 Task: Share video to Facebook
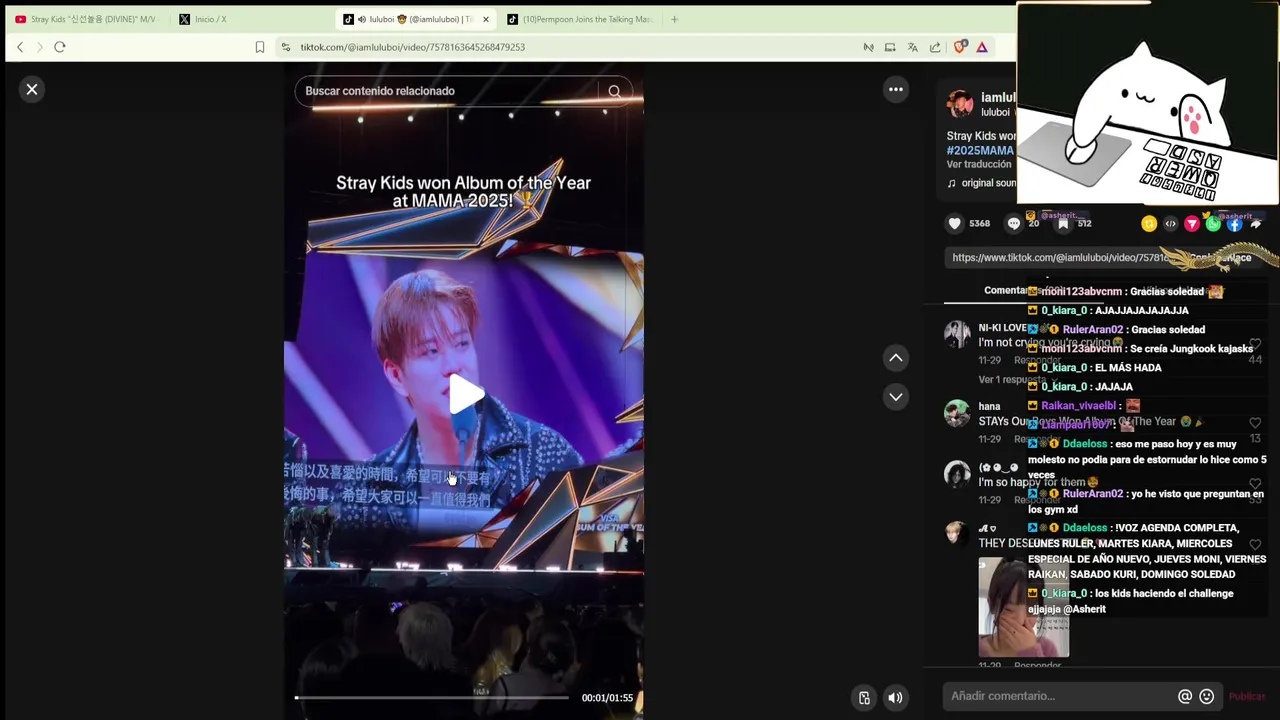pyautogui.click(x=1235, y=224)
